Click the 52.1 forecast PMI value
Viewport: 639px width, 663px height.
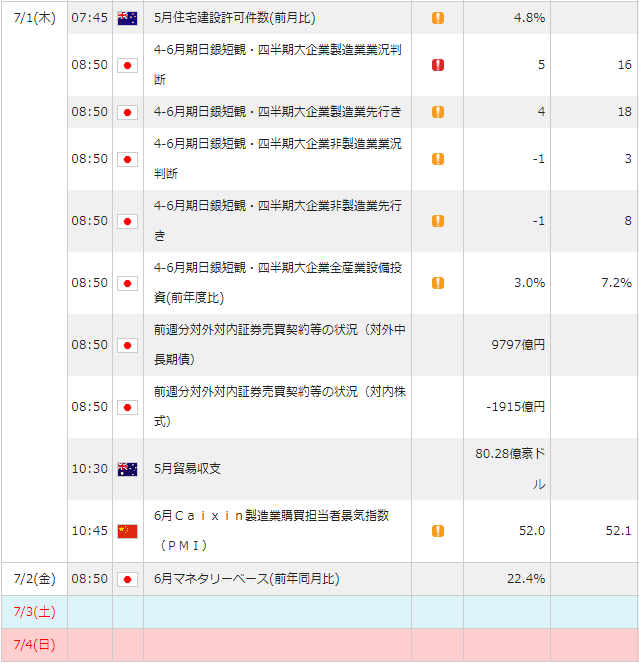click(619, 531)
